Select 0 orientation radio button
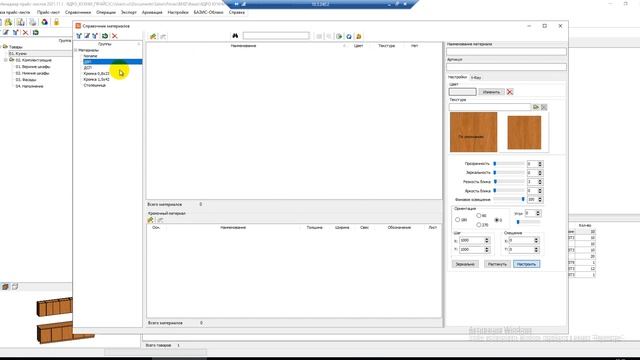640x360 pixels. coord(497,220)
